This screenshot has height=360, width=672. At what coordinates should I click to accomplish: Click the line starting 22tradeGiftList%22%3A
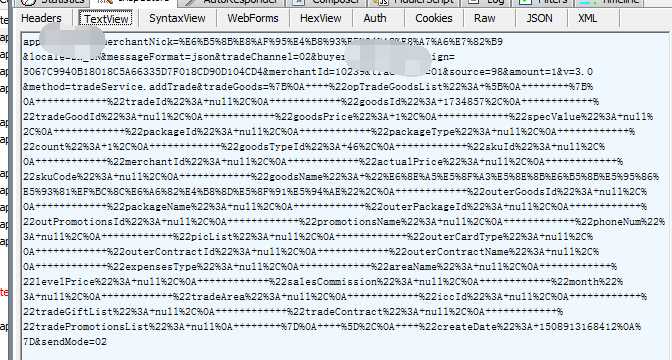293,312
